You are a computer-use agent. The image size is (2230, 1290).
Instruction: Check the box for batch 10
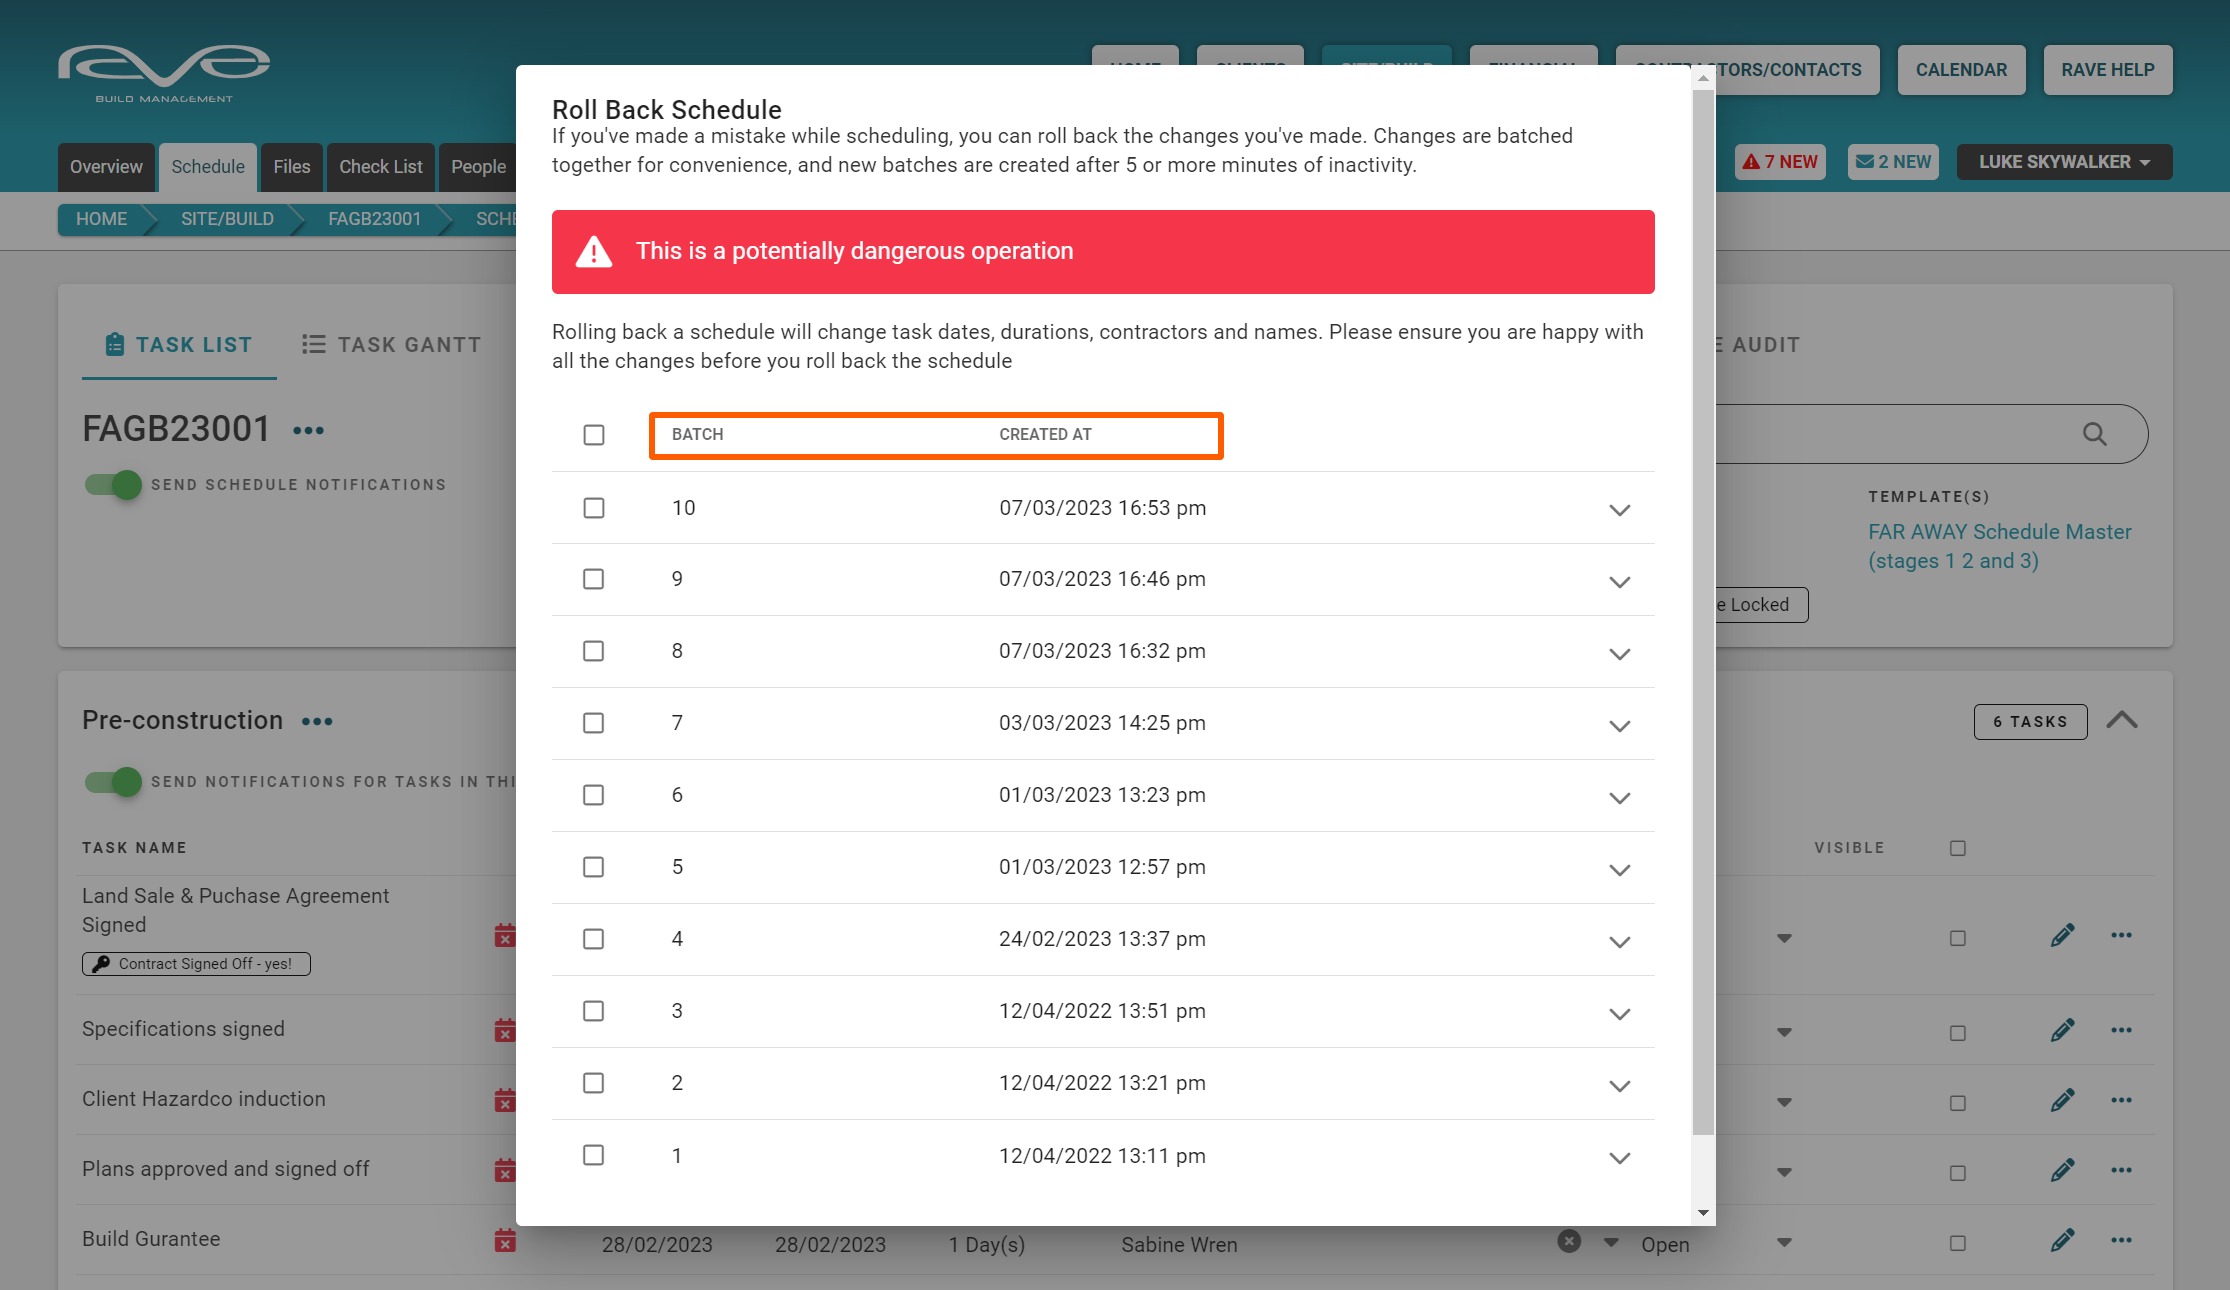tap(594, 508)
